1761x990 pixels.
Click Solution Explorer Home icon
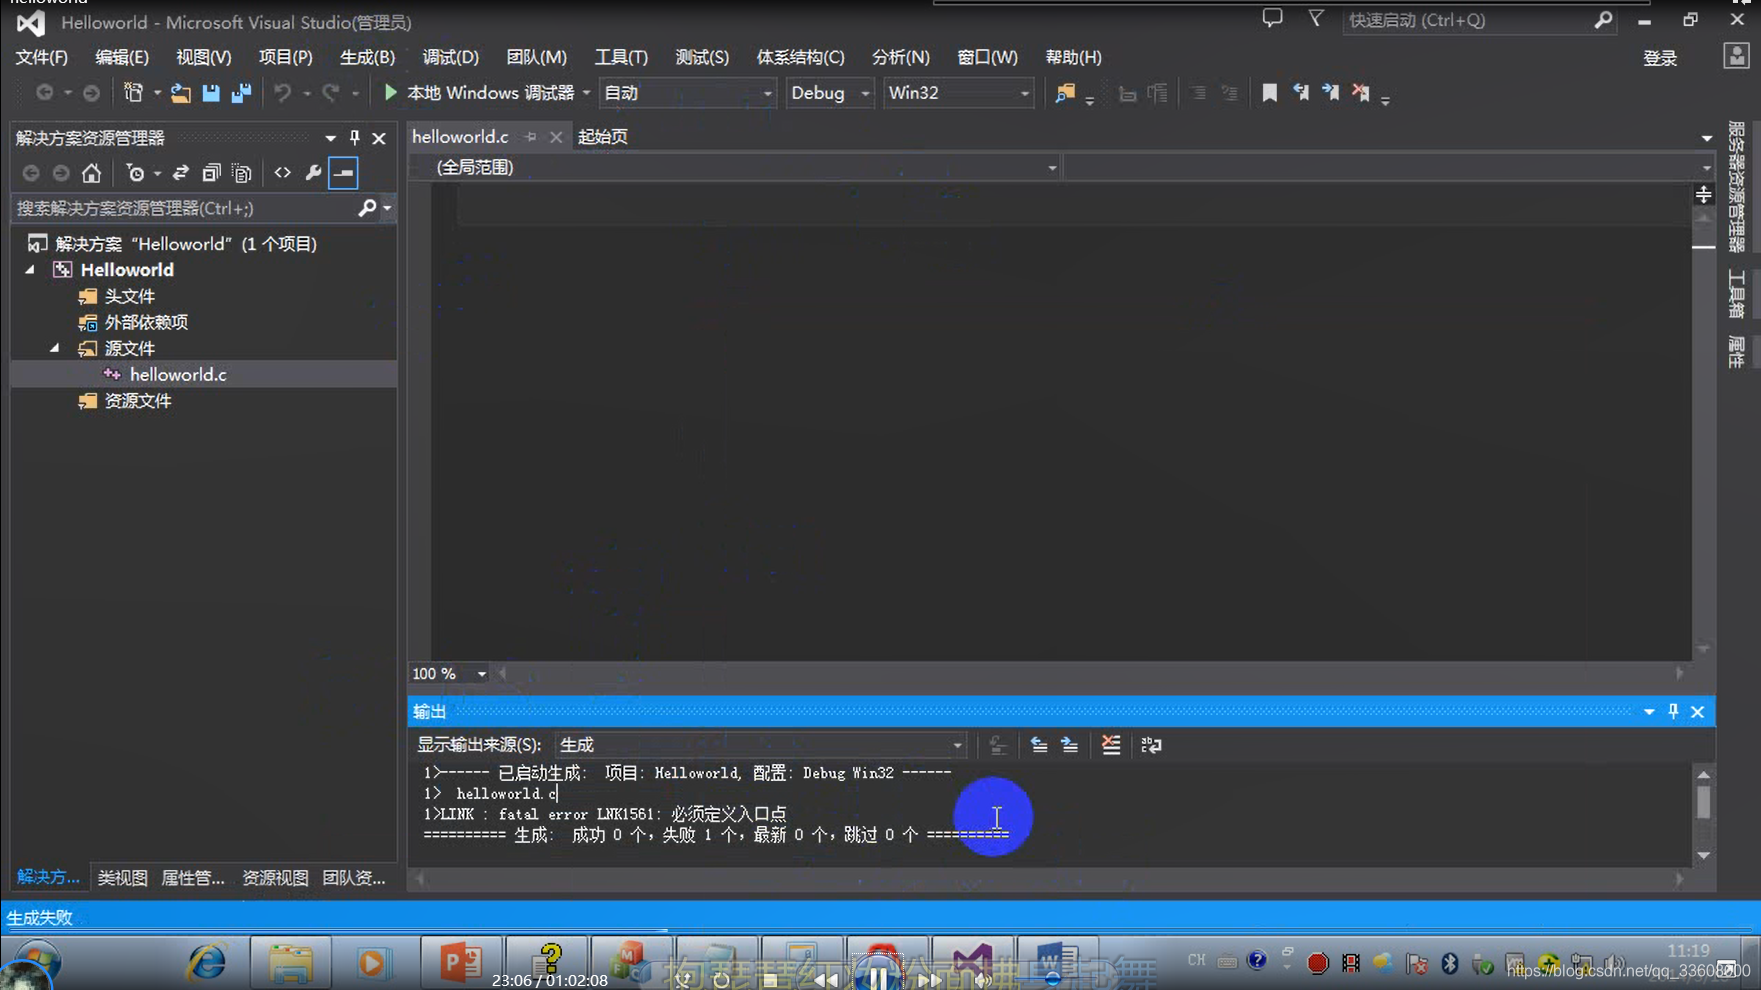tap(91, 173)
